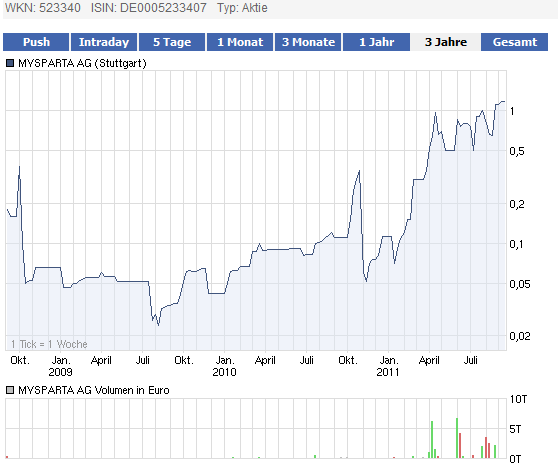Select the 1 Jahr timeframe
Image resolution: width=558 pixels, height=471 pixels.
pos(377,42)
